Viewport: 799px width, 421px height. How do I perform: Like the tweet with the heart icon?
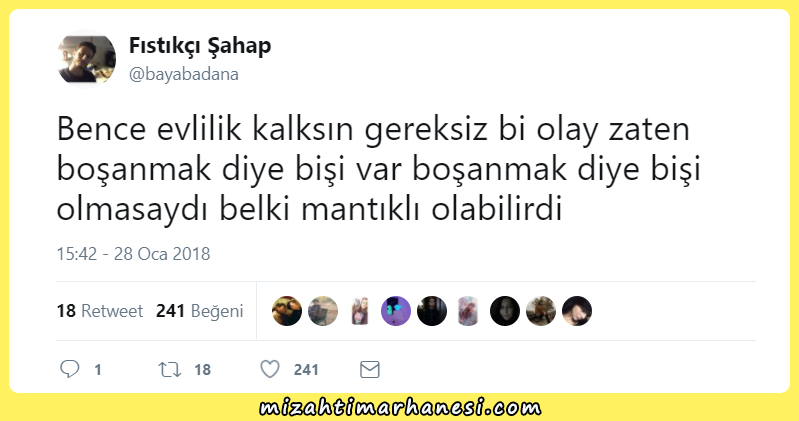click(270, 369)
